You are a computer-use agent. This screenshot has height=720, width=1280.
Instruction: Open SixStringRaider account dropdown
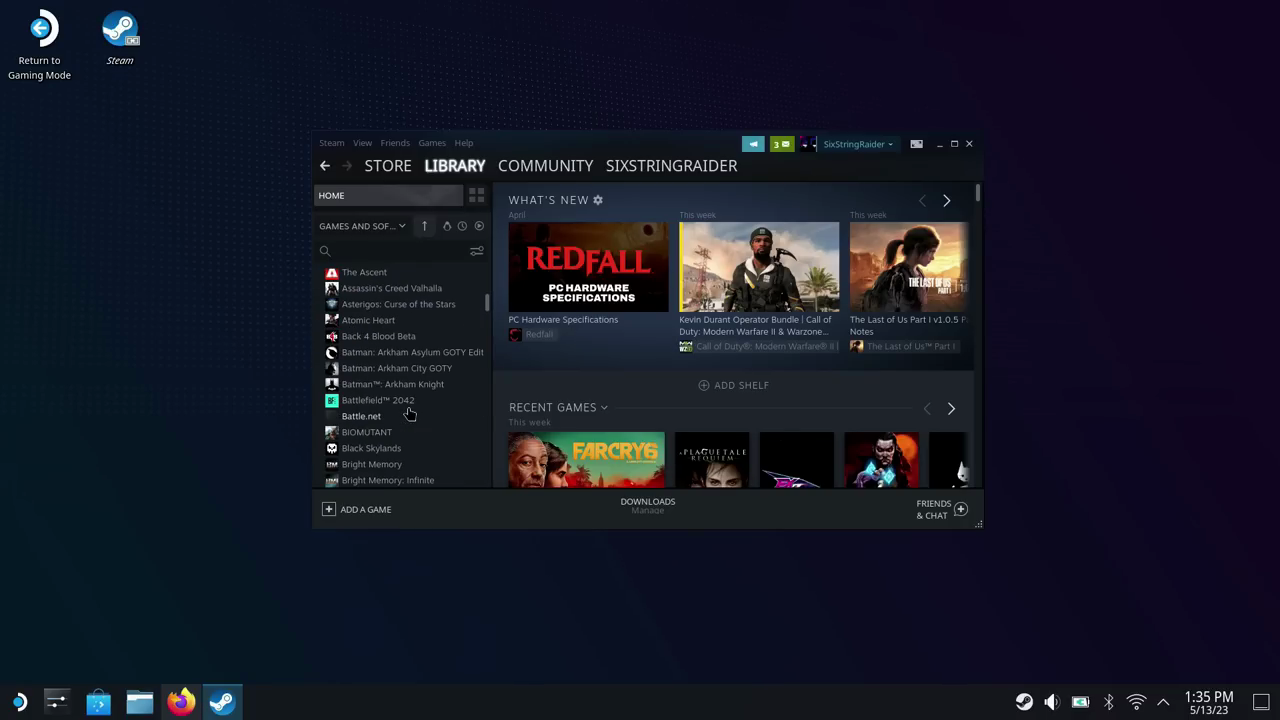(858, 144)
